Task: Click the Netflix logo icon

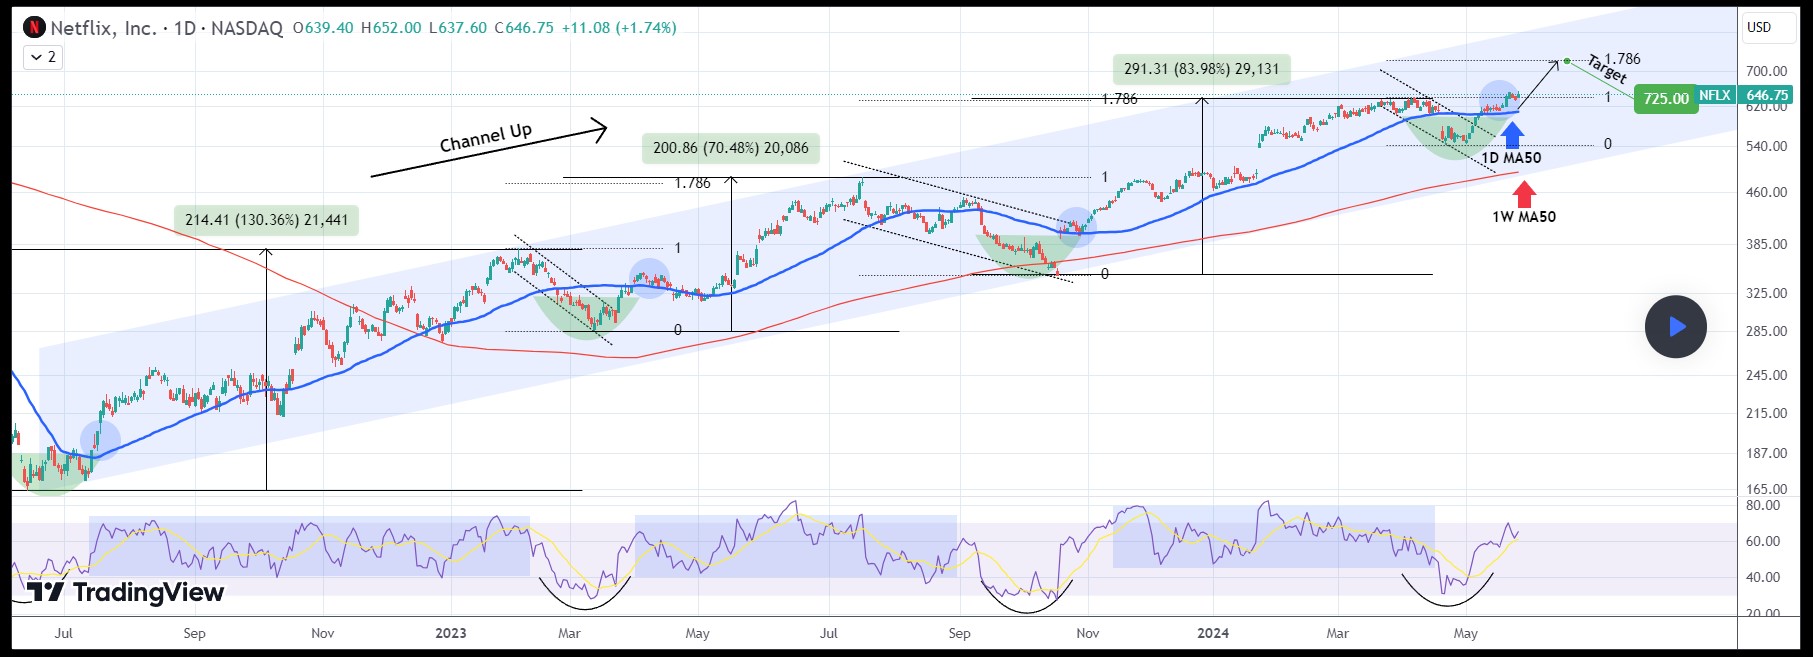Action: 35,27
